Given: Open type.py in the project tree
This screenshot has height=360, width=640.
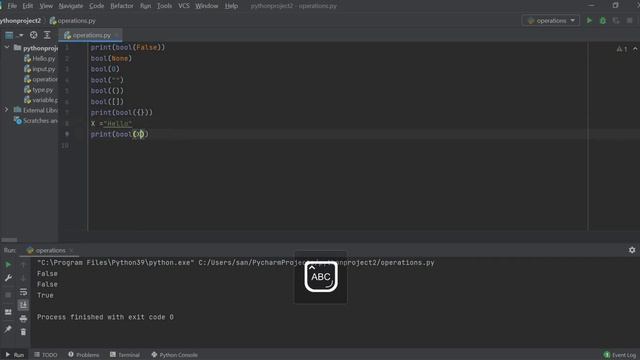Looking at the screenshot, I should (38, 89).
